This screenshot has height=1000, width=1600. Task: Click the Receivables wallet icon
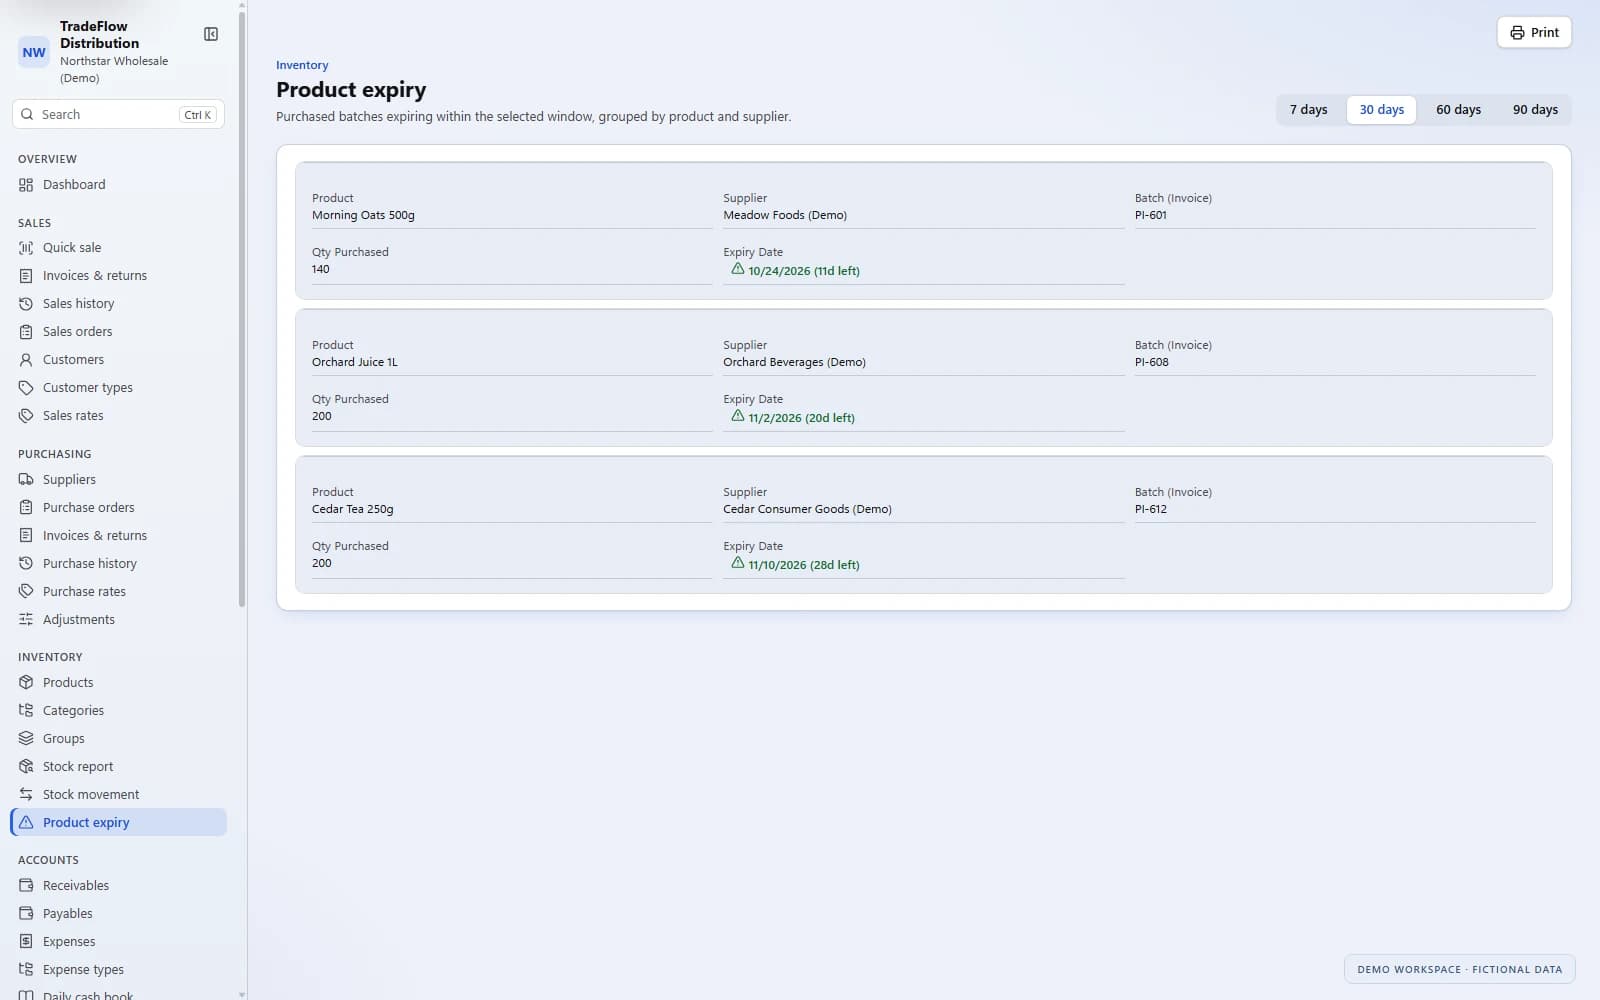pos(26,886)
